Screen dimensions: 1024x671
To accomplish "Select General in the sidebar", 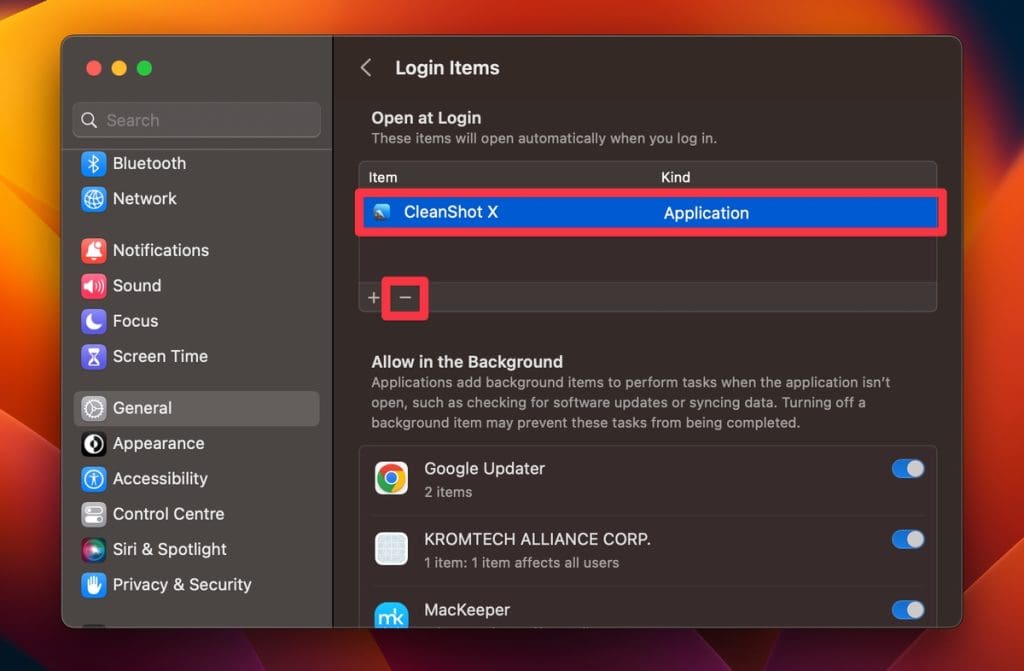I will click(197, 408).
